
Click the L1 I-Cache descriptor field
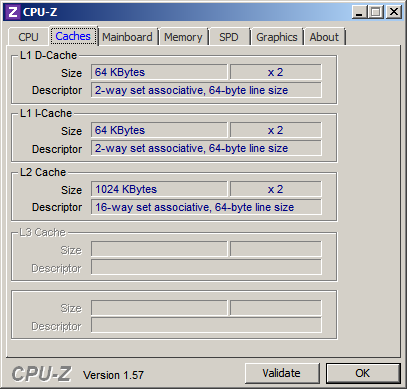coord(206,148)
